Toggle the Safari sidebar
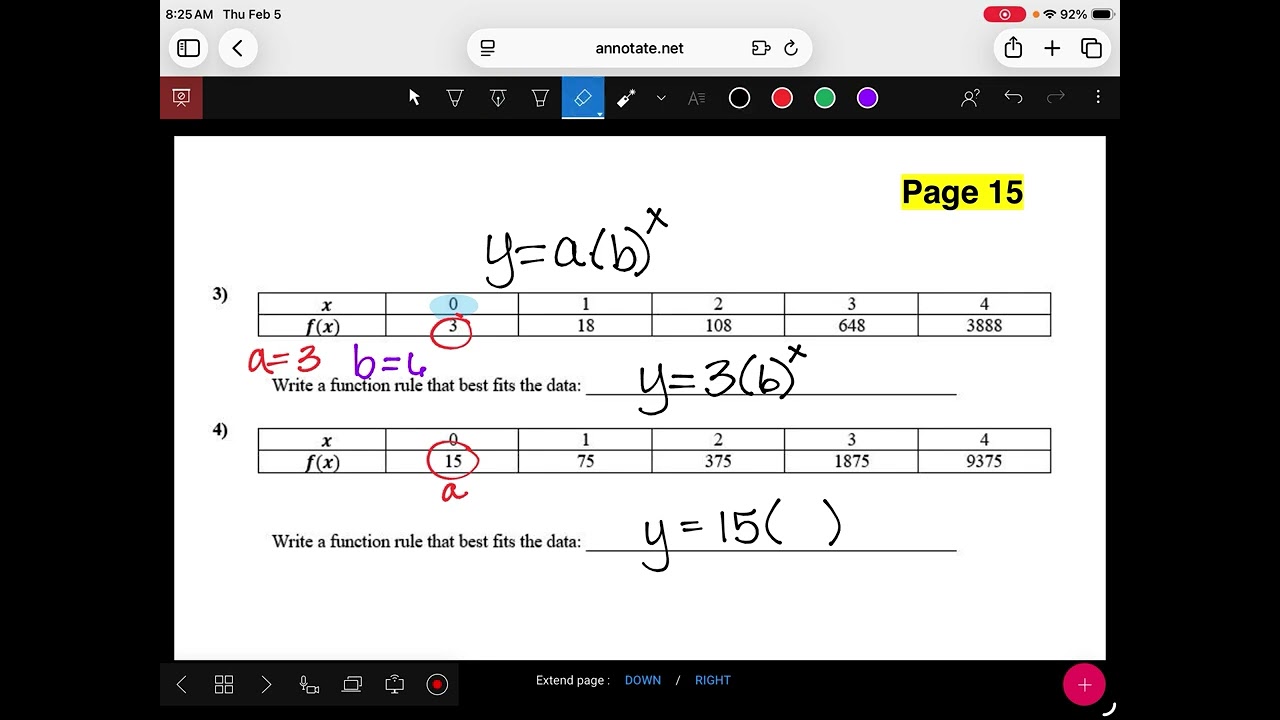The height and width of the screenshot is (720, 1280). pos(189,48)
